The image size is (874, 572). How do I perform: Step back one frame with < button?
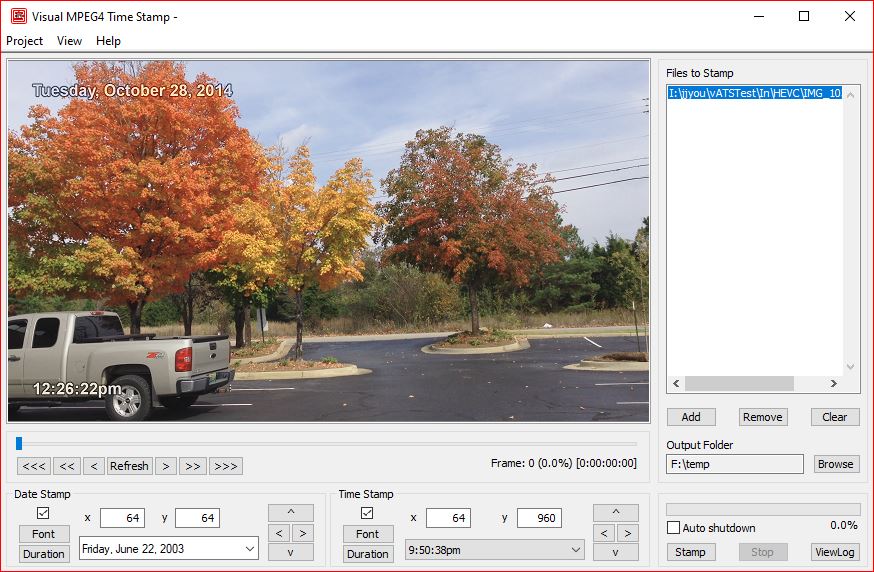[93, 466]
